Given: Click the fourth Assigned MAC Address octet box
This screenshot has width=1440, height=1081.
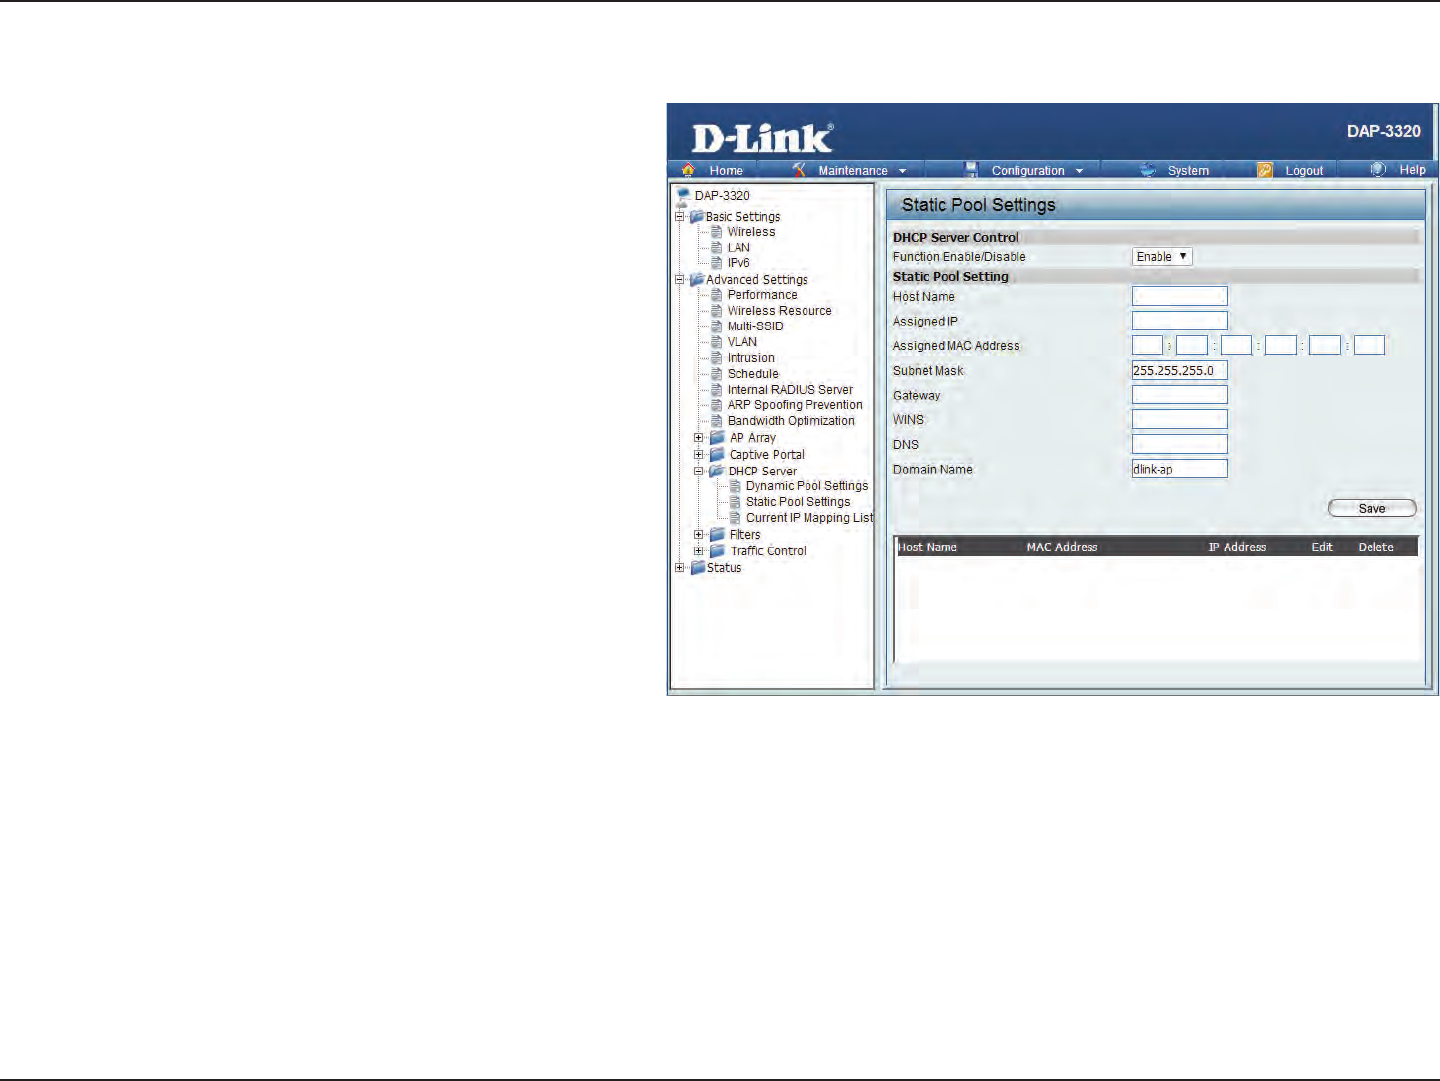Looking at the screenshot, I should (x=1280, y=346).
